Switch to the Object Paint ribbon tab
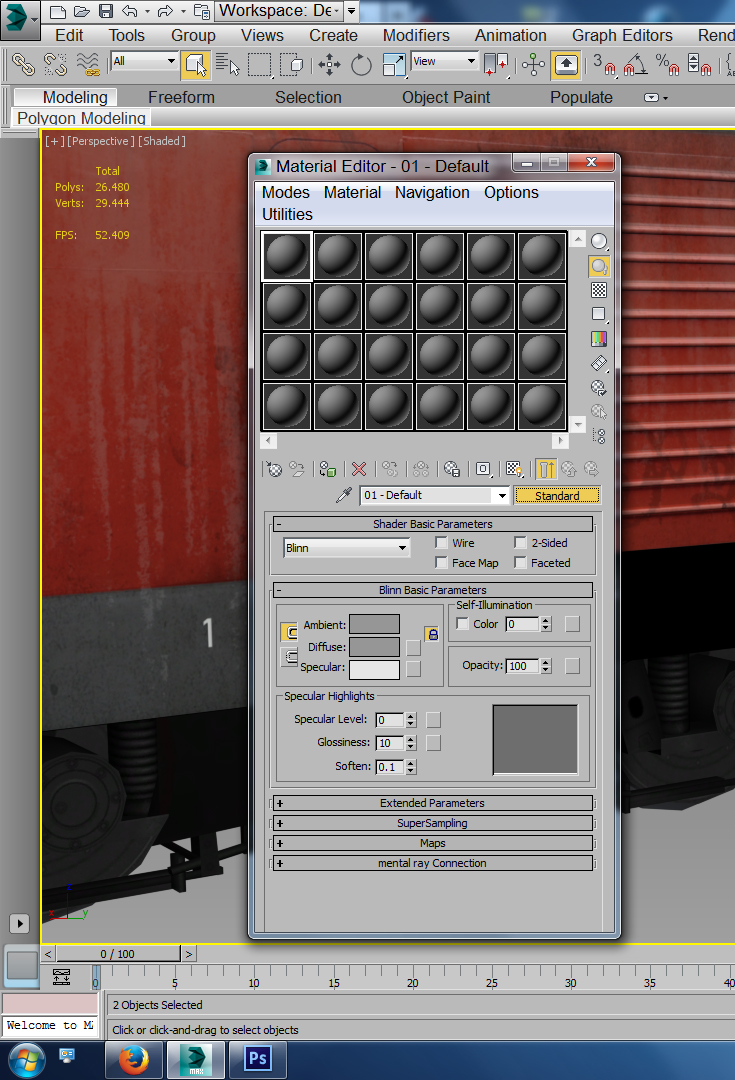Viewport: 735px width, 1080px height. (446, 97)
